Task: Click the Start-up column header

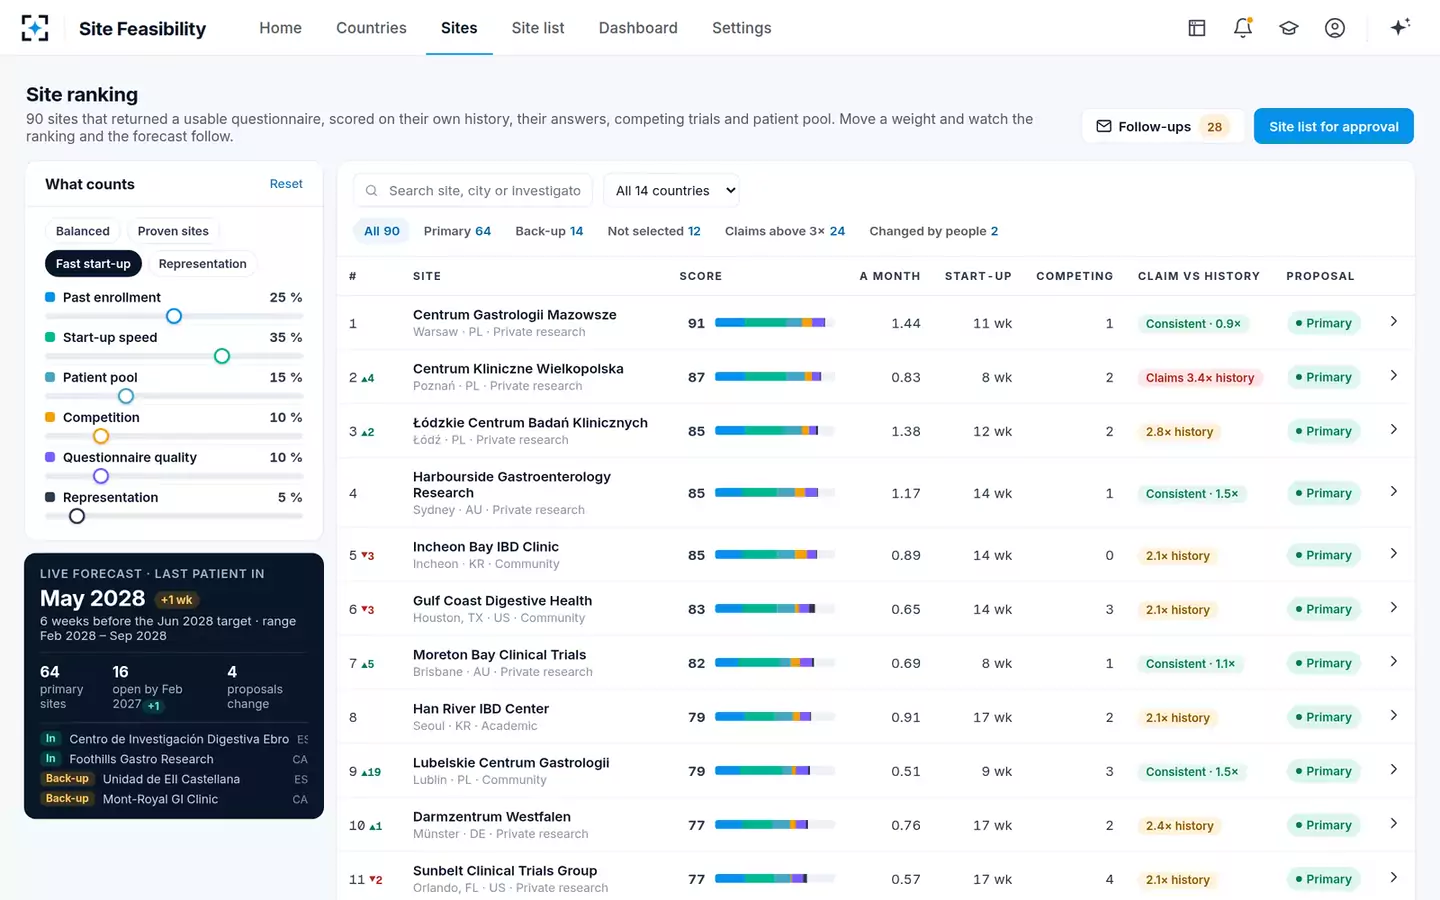Action: (x=978, y=276)
